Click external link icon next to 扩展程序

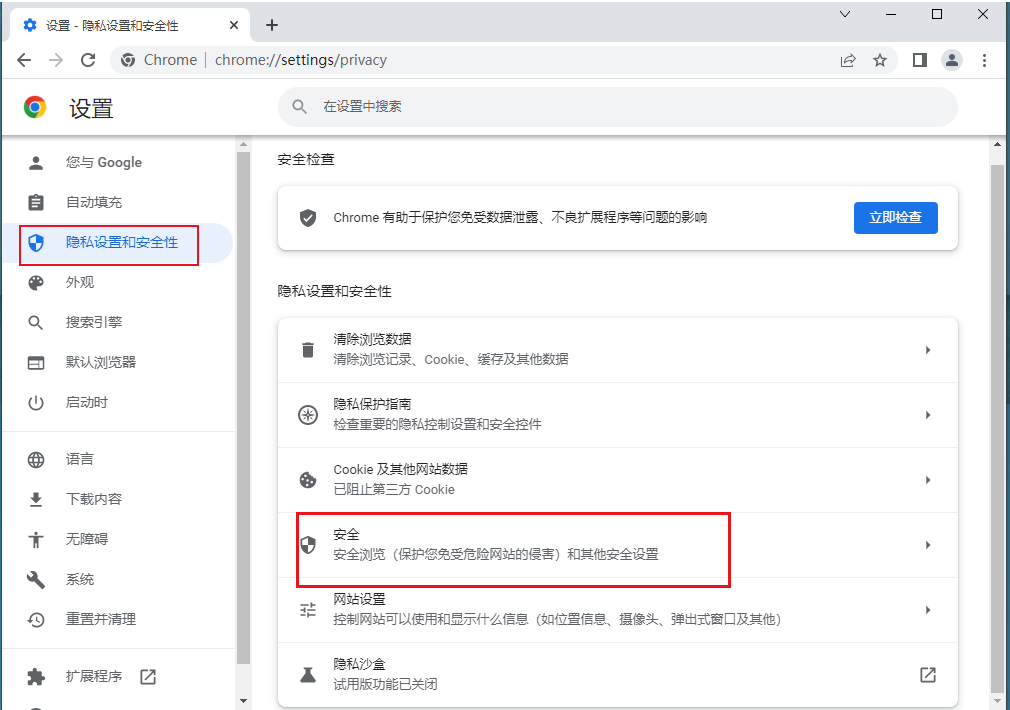tap(148, 676)
